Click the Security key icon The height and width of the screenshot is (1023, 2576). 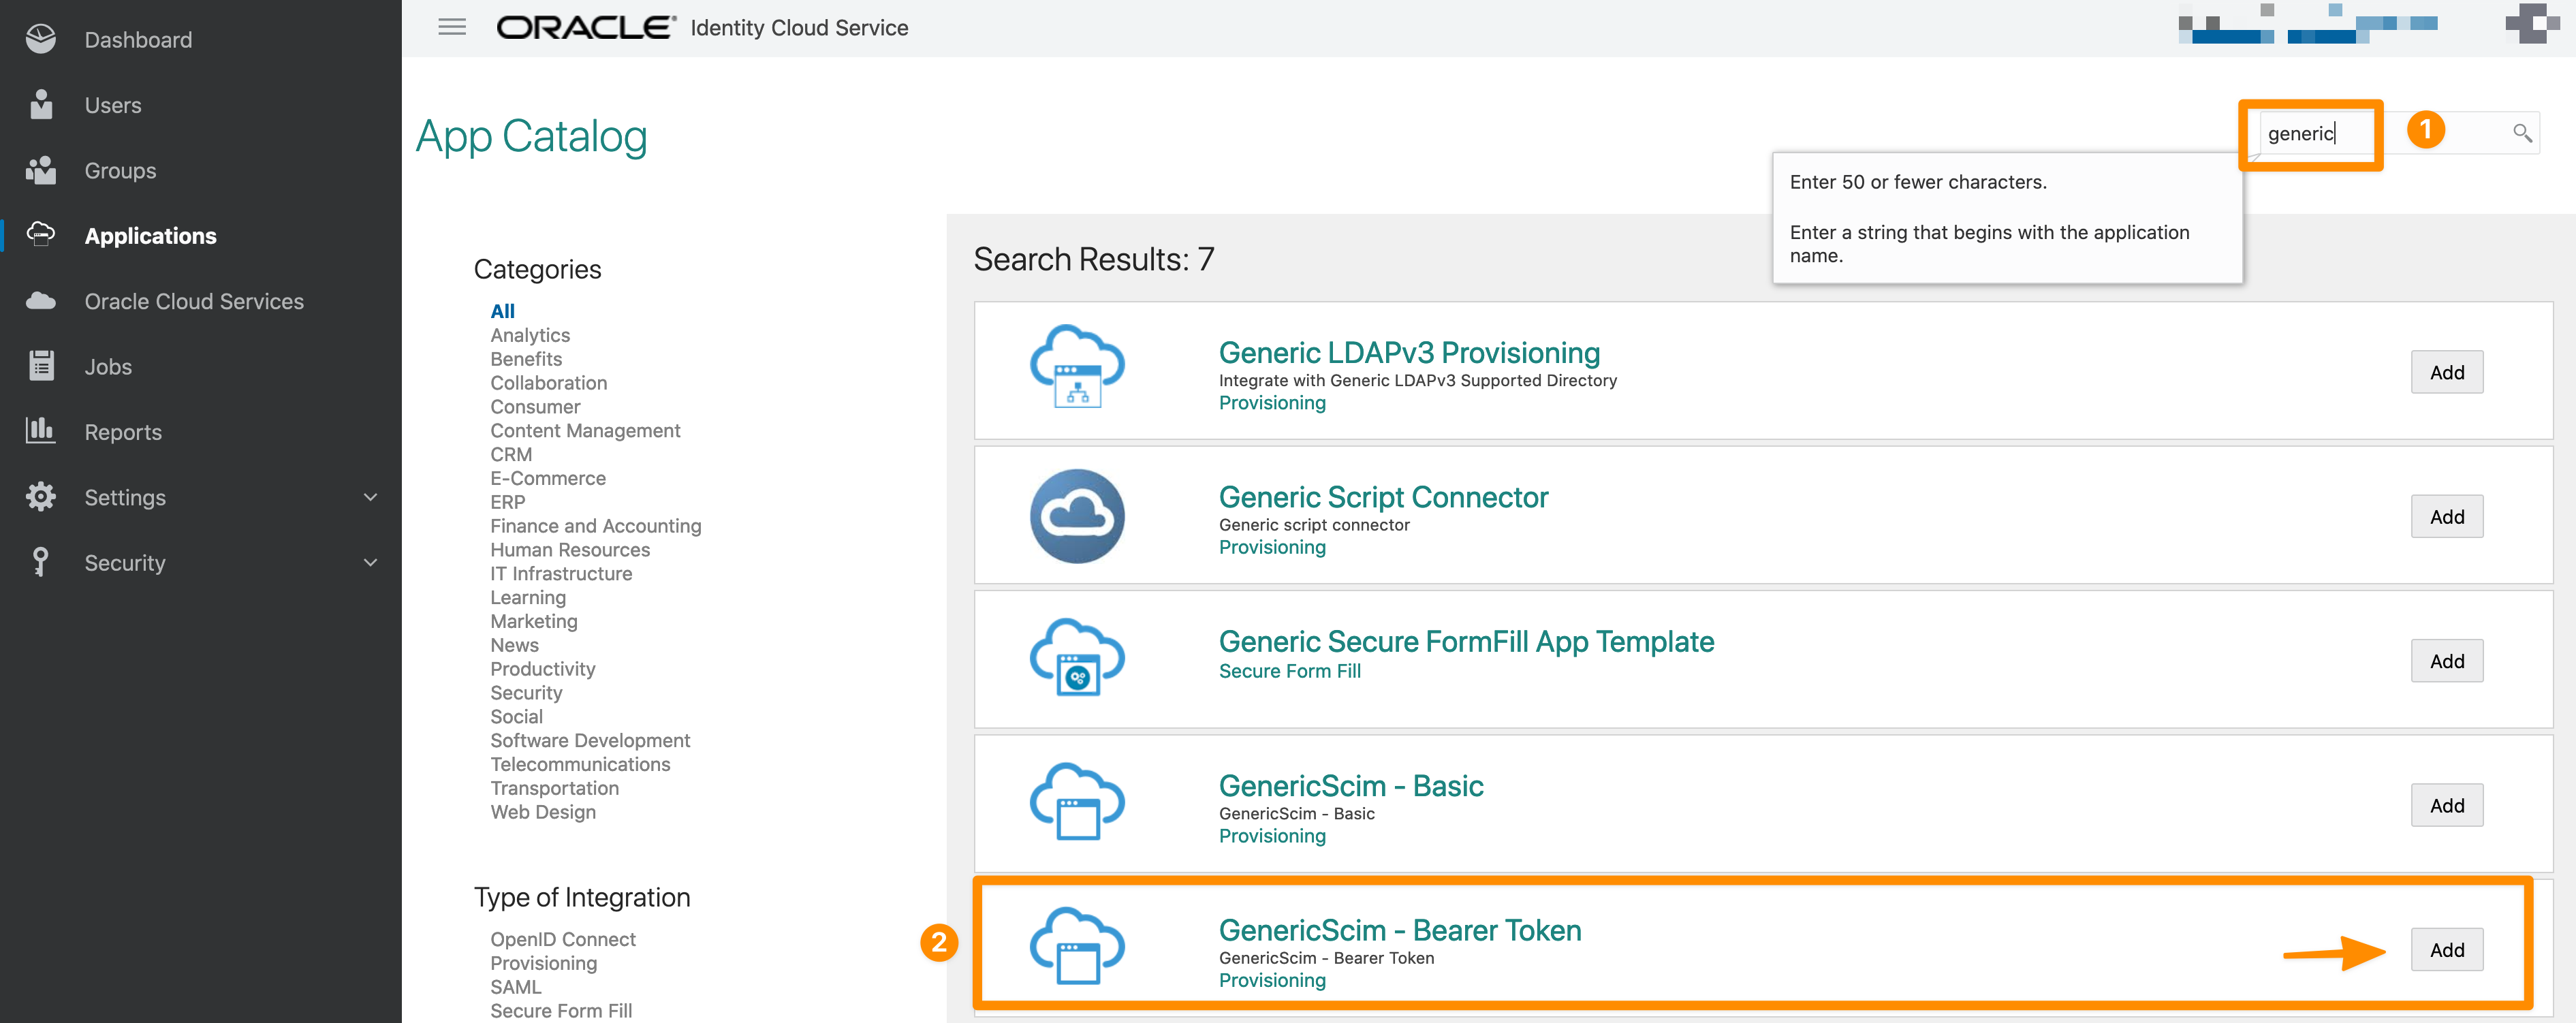tap(41, 561)
